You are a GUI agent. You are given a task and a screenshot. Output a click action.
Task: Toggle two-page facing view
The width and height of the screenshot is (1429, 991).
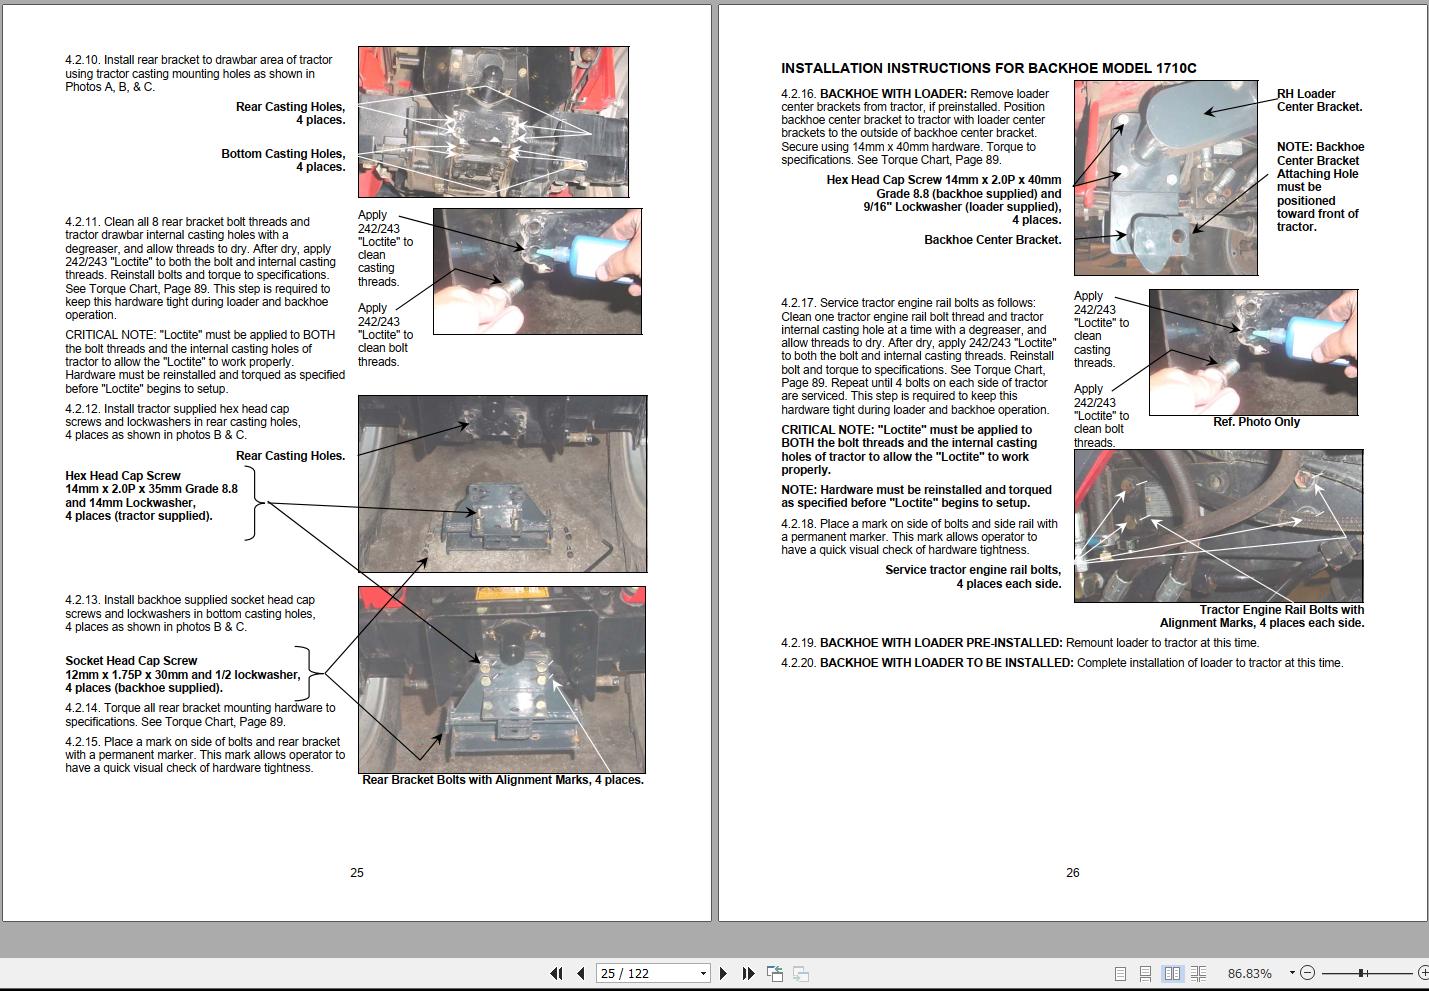(1172, 973)
